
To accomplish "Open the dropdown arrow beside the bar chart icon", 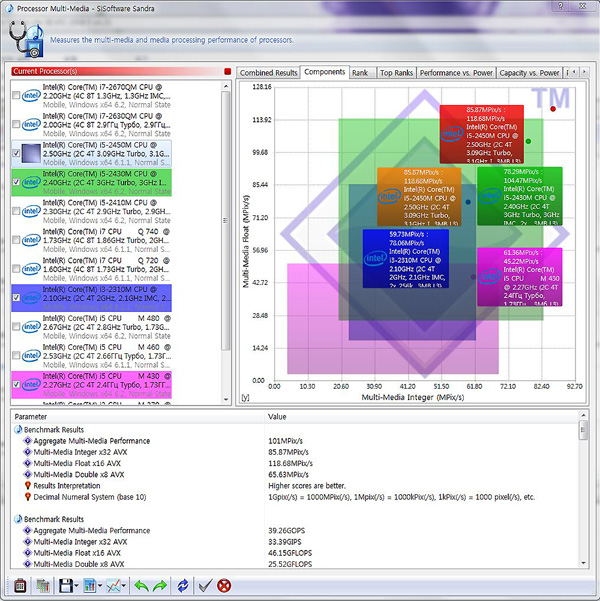I will click(x=100, y=586).
